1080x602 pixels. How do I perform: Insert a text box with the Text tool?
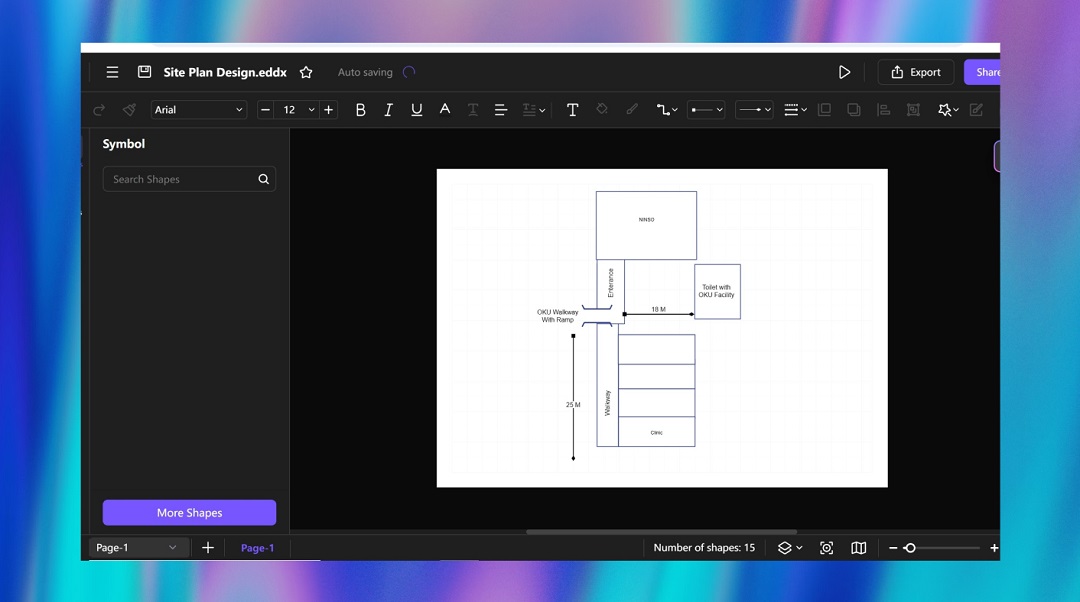click(573, 110)
